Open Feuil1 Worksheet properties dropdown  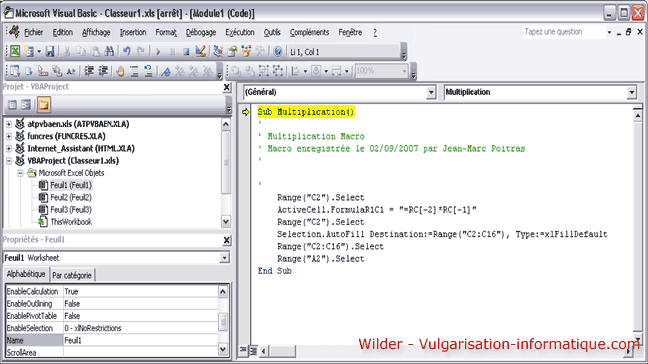point(224,258)
